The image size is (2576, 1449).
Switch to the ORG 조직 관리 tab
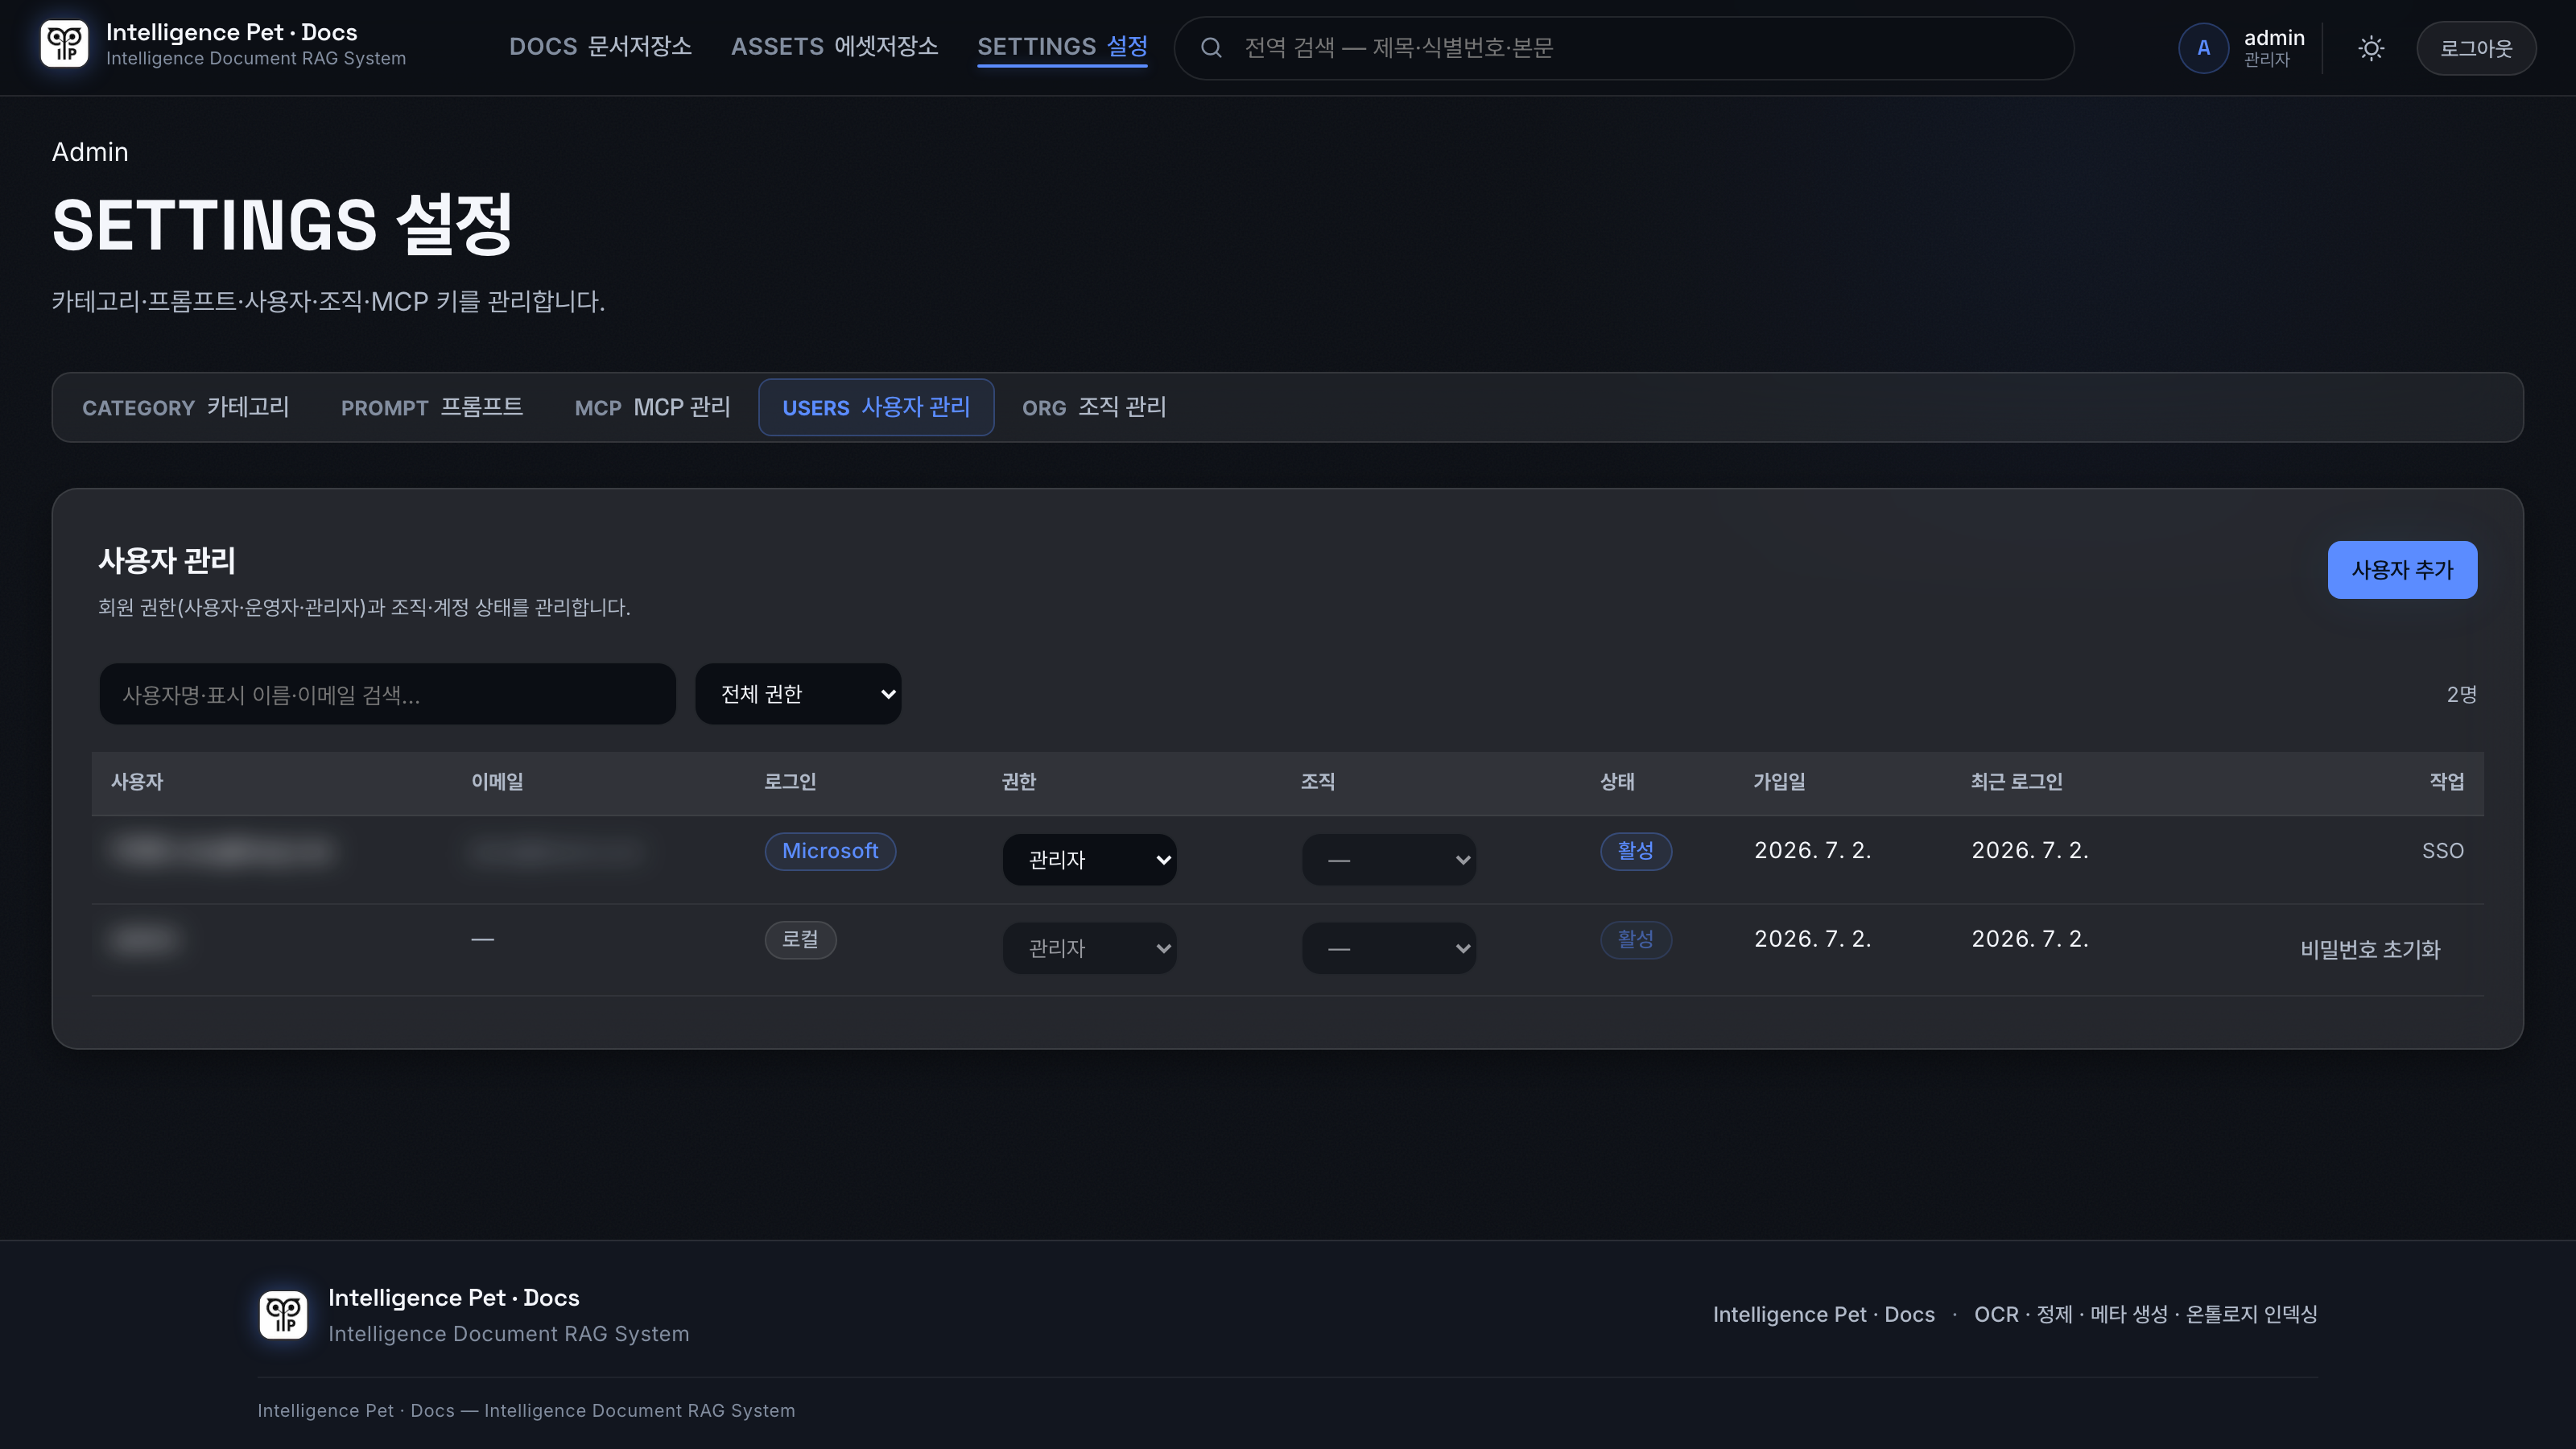click(1094, 407)
